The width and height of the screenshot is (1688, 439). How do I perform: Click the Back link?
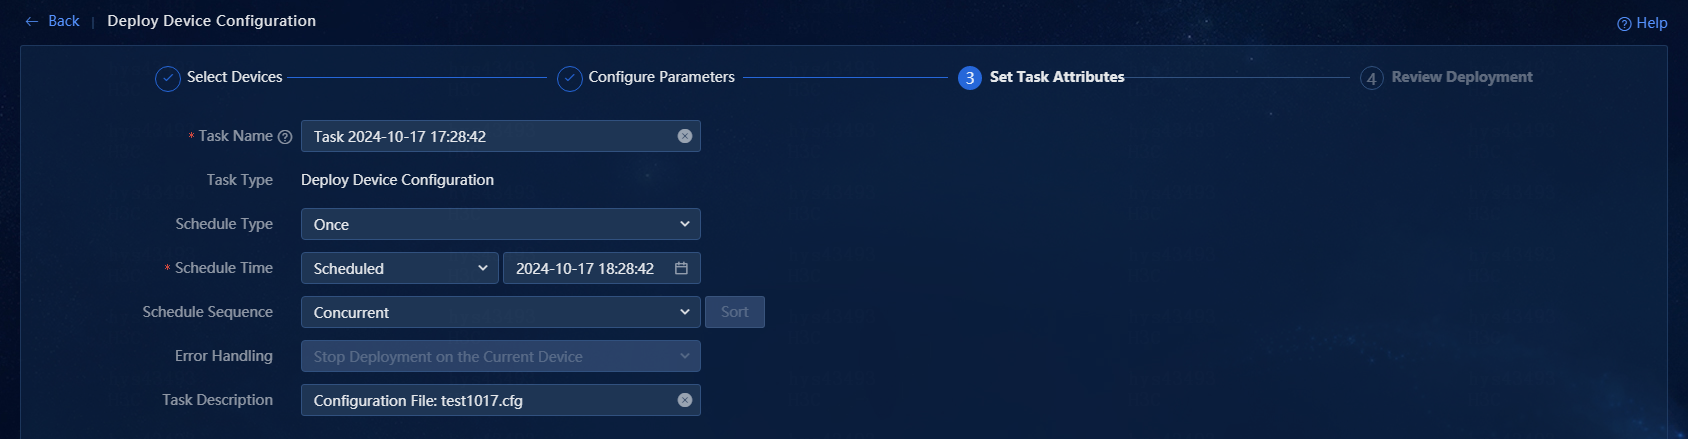(x=64, y=21)
